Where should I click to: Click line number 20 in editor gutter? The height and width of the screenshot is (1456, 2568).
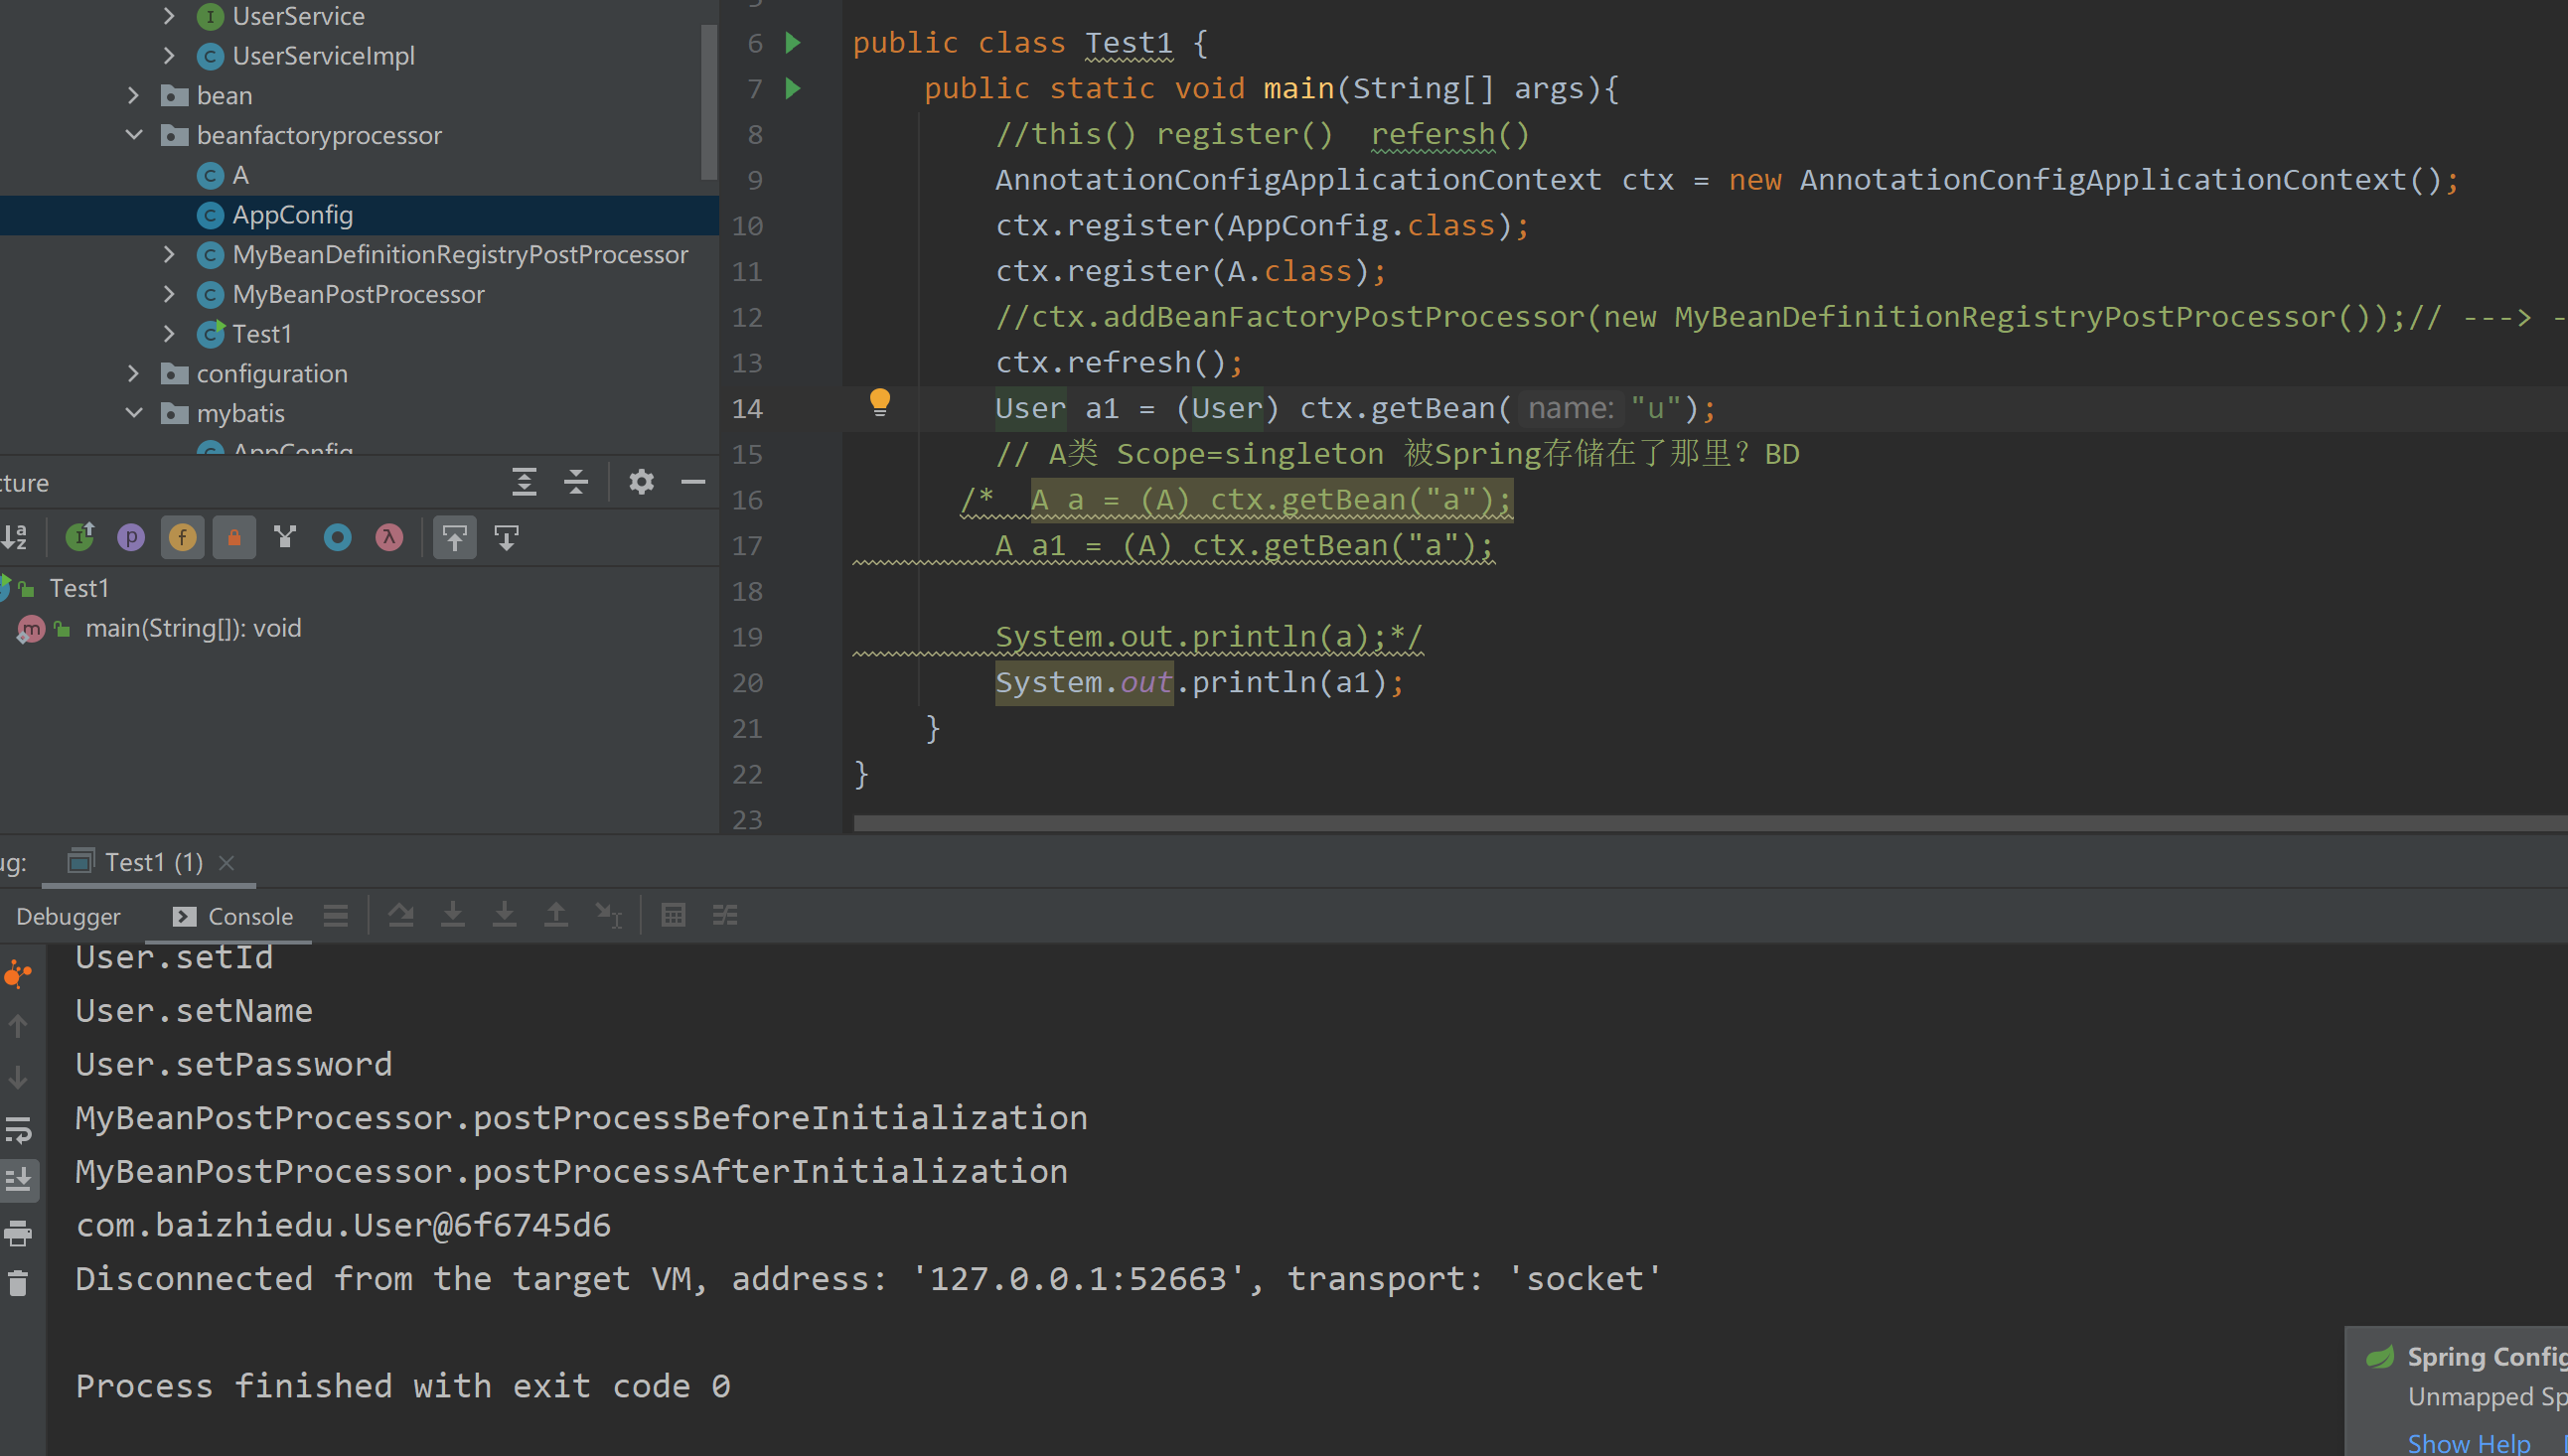pos(747,683)
